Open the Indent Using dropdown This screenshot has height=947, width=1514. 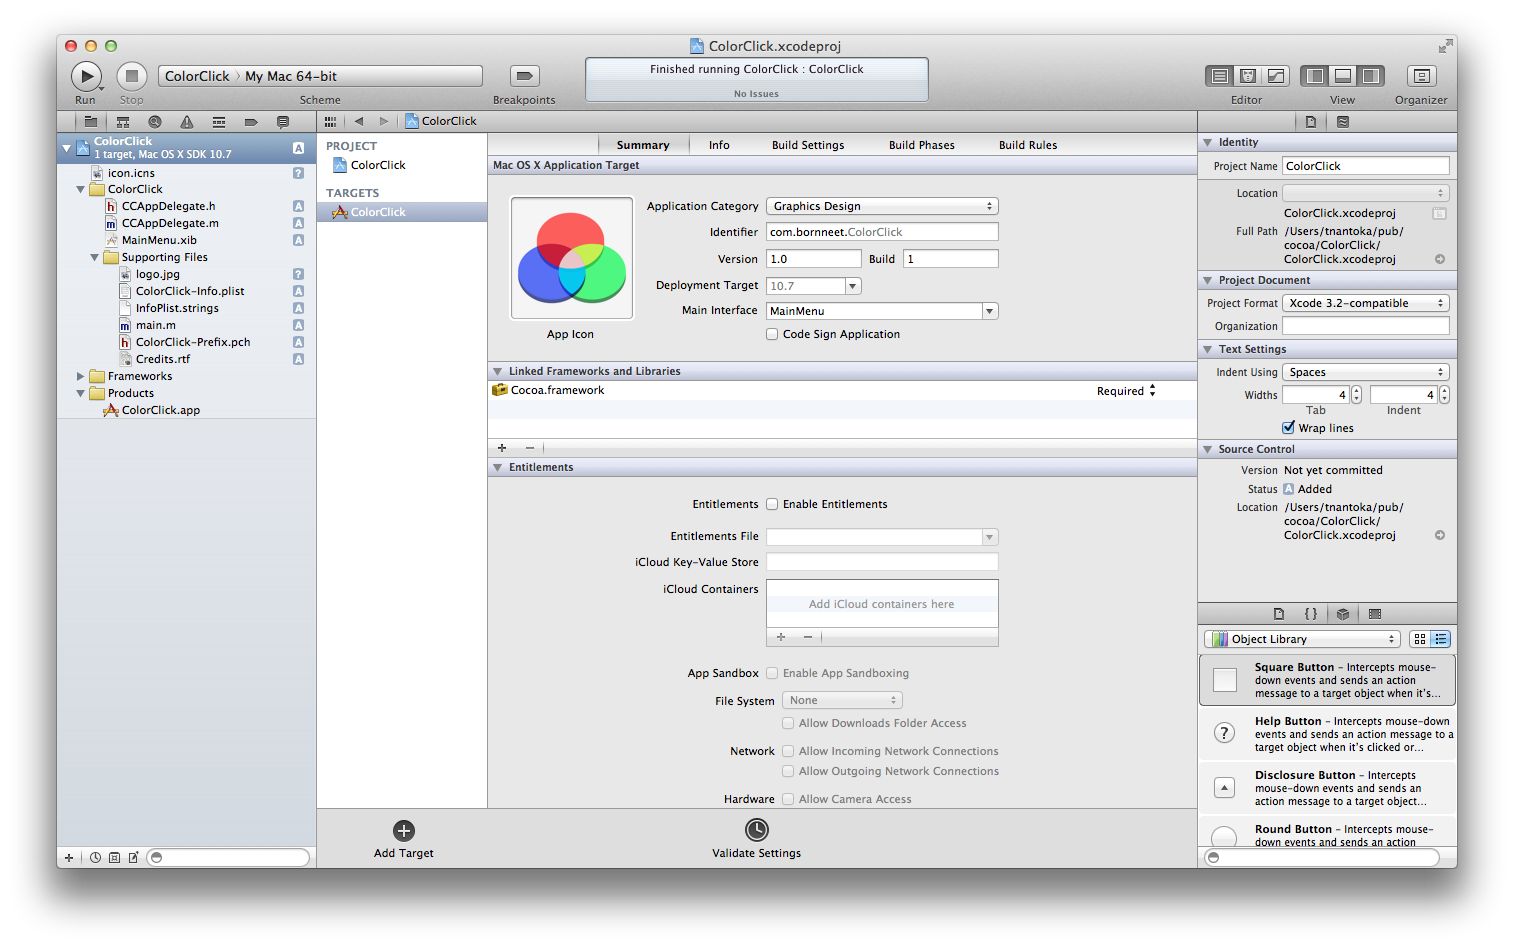1366,372
